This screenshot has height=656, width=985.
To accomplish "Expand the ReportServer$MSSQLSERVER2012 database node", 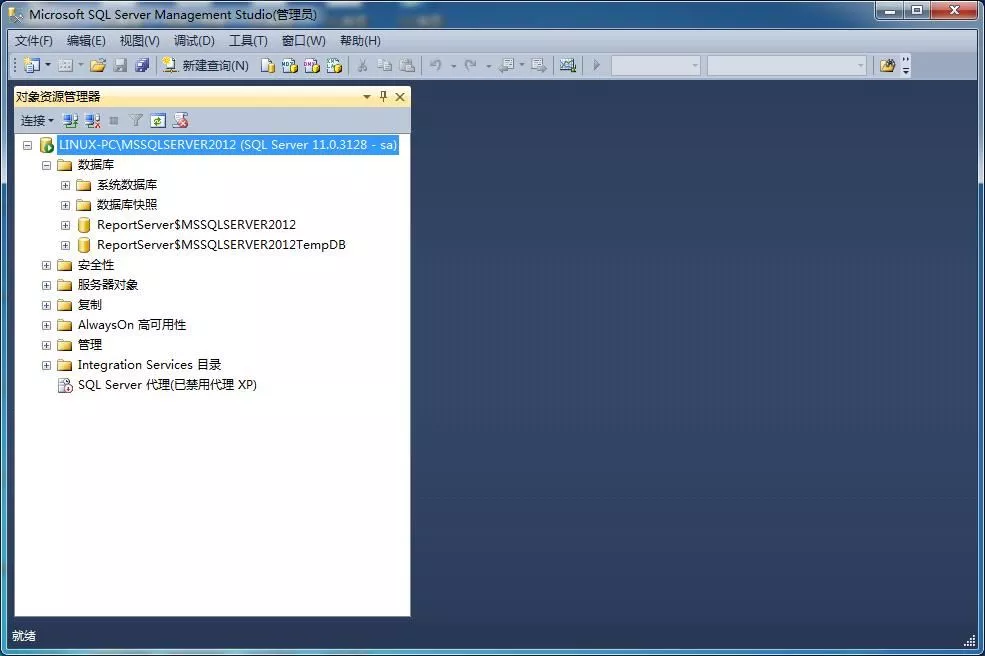I will point(65,225).
